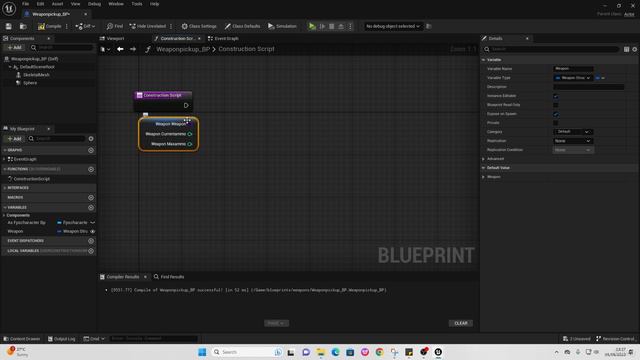Open the File menu
This screenshot has width=640, height=360.
pyautogui.click(x=25, y=4)
